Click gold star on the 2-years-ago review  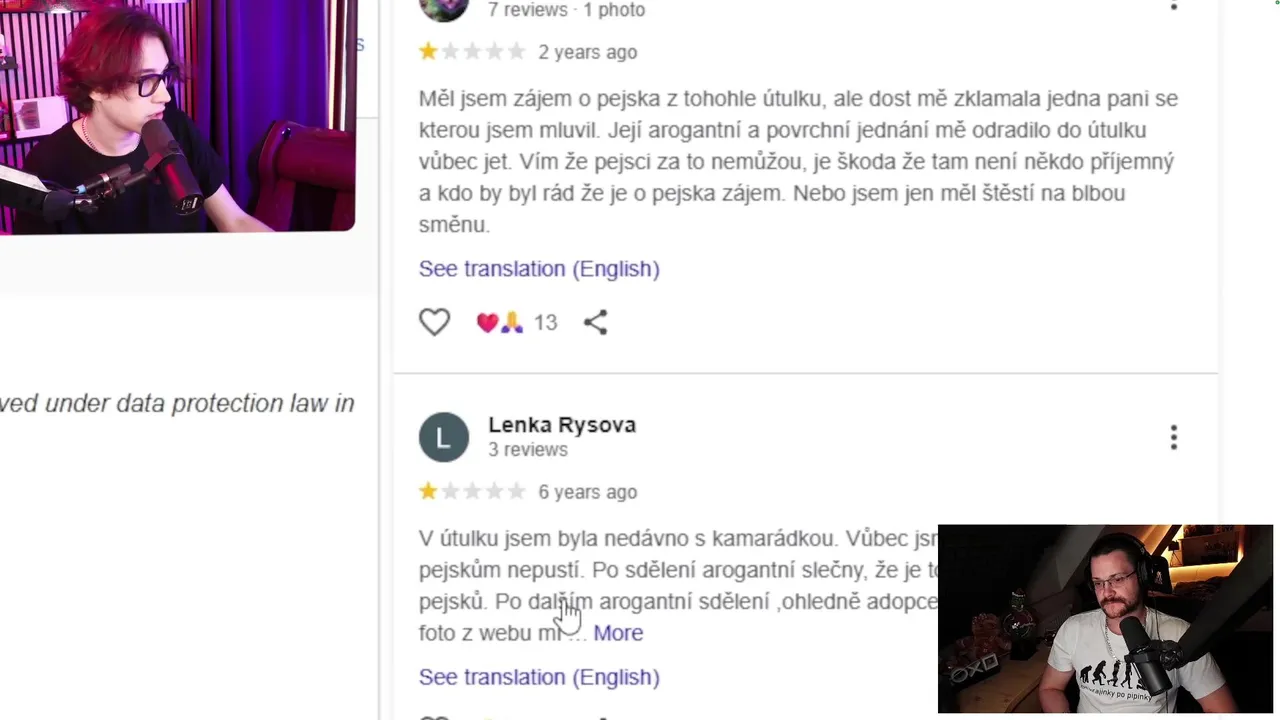click(x=428, y=52)
